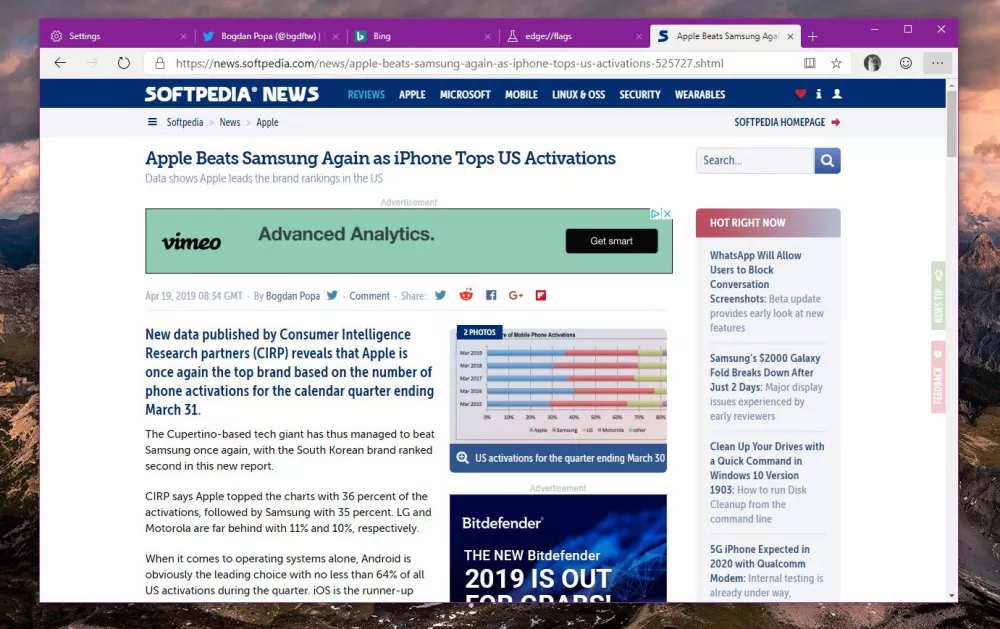Open the 2 Photos activations chart thumbnail
Viewport: 1000px width, 629px height.
pos(558,385)
